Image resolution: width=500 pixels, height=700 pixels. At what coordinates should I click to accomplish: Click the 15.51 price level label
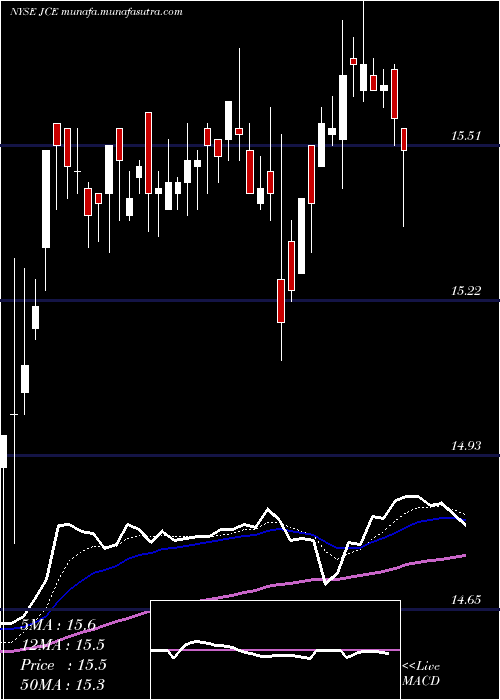[466, 136]
